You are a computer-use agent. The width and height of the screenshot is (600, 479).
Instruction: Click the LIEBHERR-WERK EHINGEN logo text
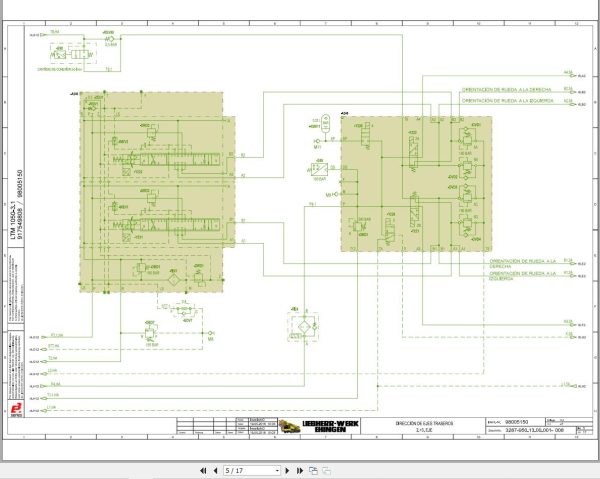[x=331, y=426]
